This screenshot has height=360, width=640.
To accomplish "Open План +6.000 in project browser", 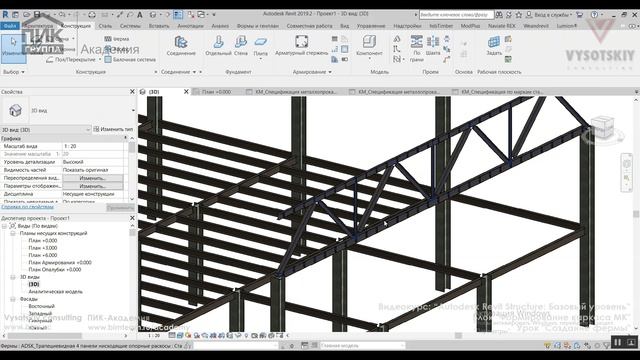I will pos(42,255).
